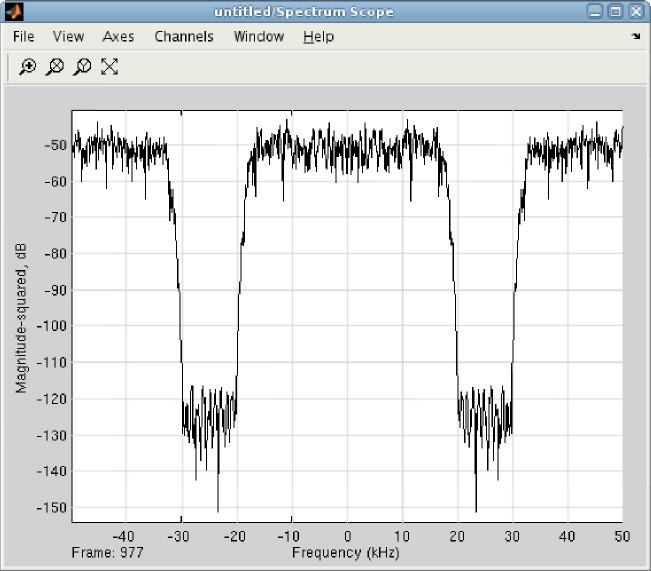Select the Zoom In tool
651x571 pixels.
[x=27, y=67]
